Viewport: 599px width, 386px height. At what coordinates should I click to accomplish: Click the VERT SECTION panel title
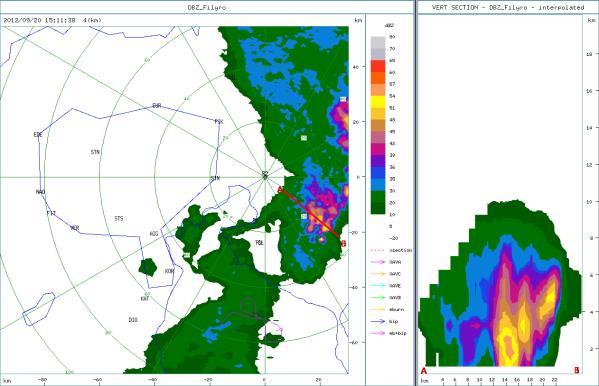tap(508, 7)
